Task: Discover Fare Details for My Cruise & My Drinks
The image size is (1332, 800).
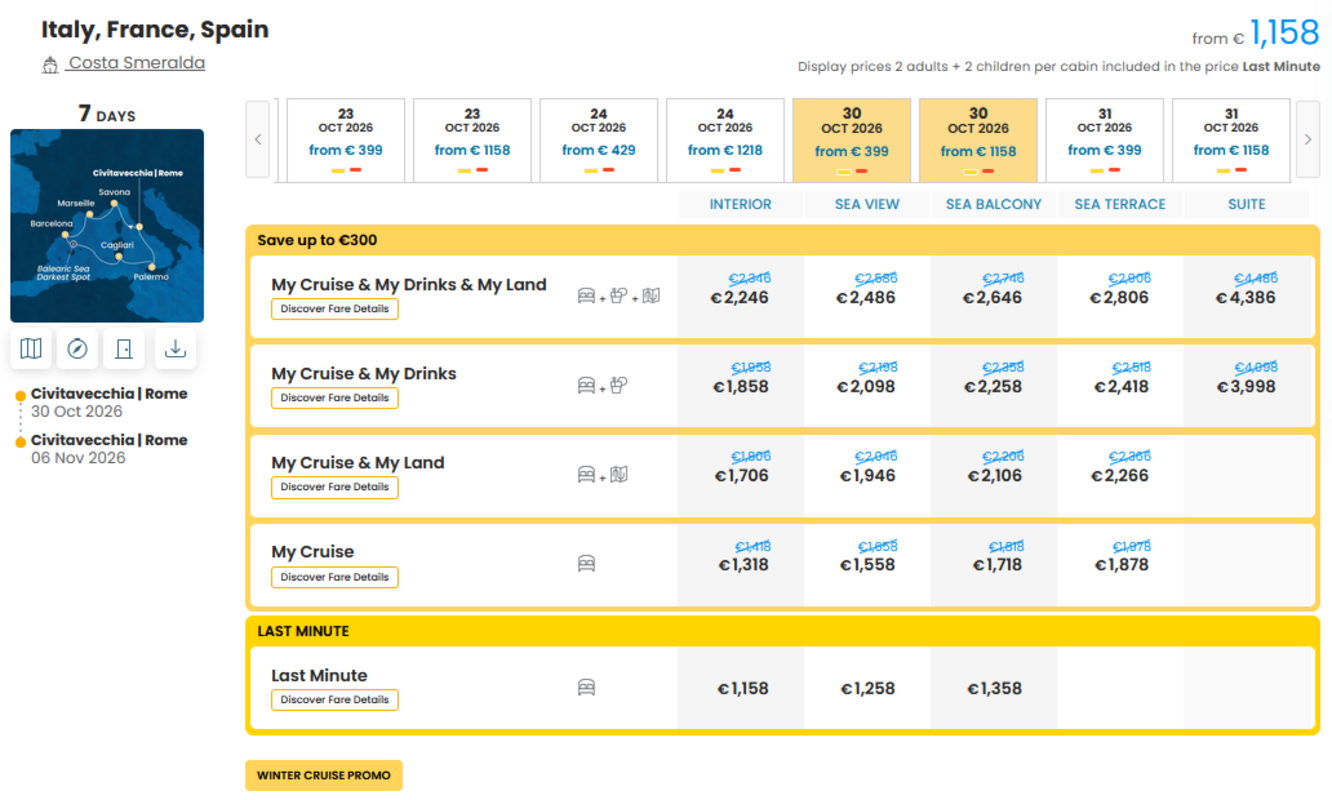Action: tap(335, 398)
